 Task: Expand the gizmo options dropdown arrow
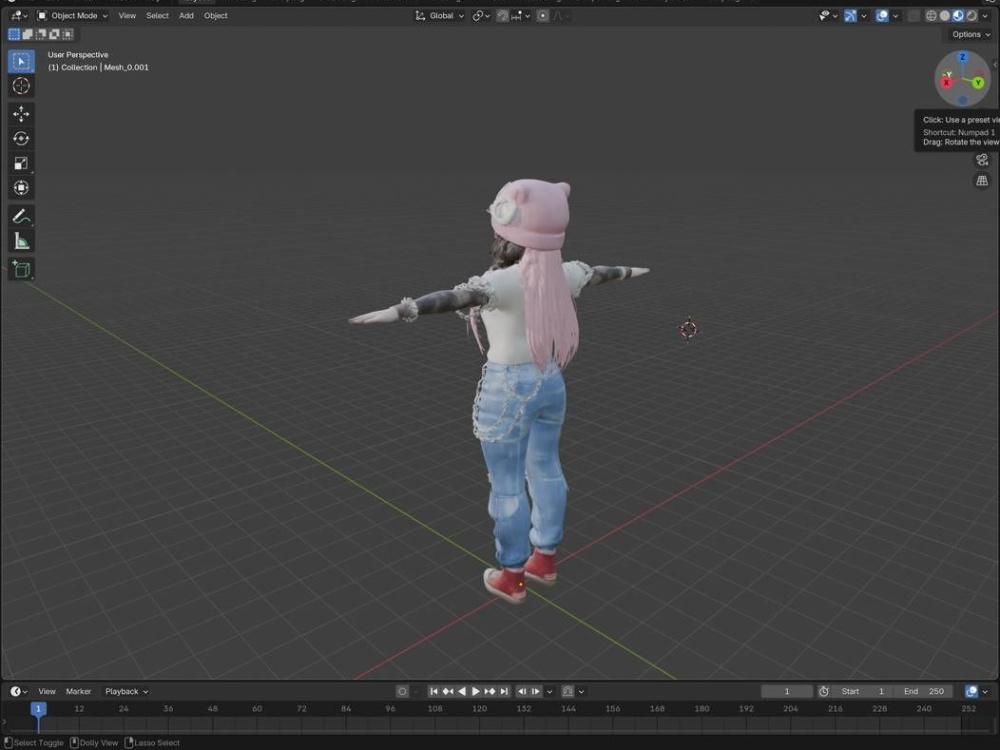[864, 16]
